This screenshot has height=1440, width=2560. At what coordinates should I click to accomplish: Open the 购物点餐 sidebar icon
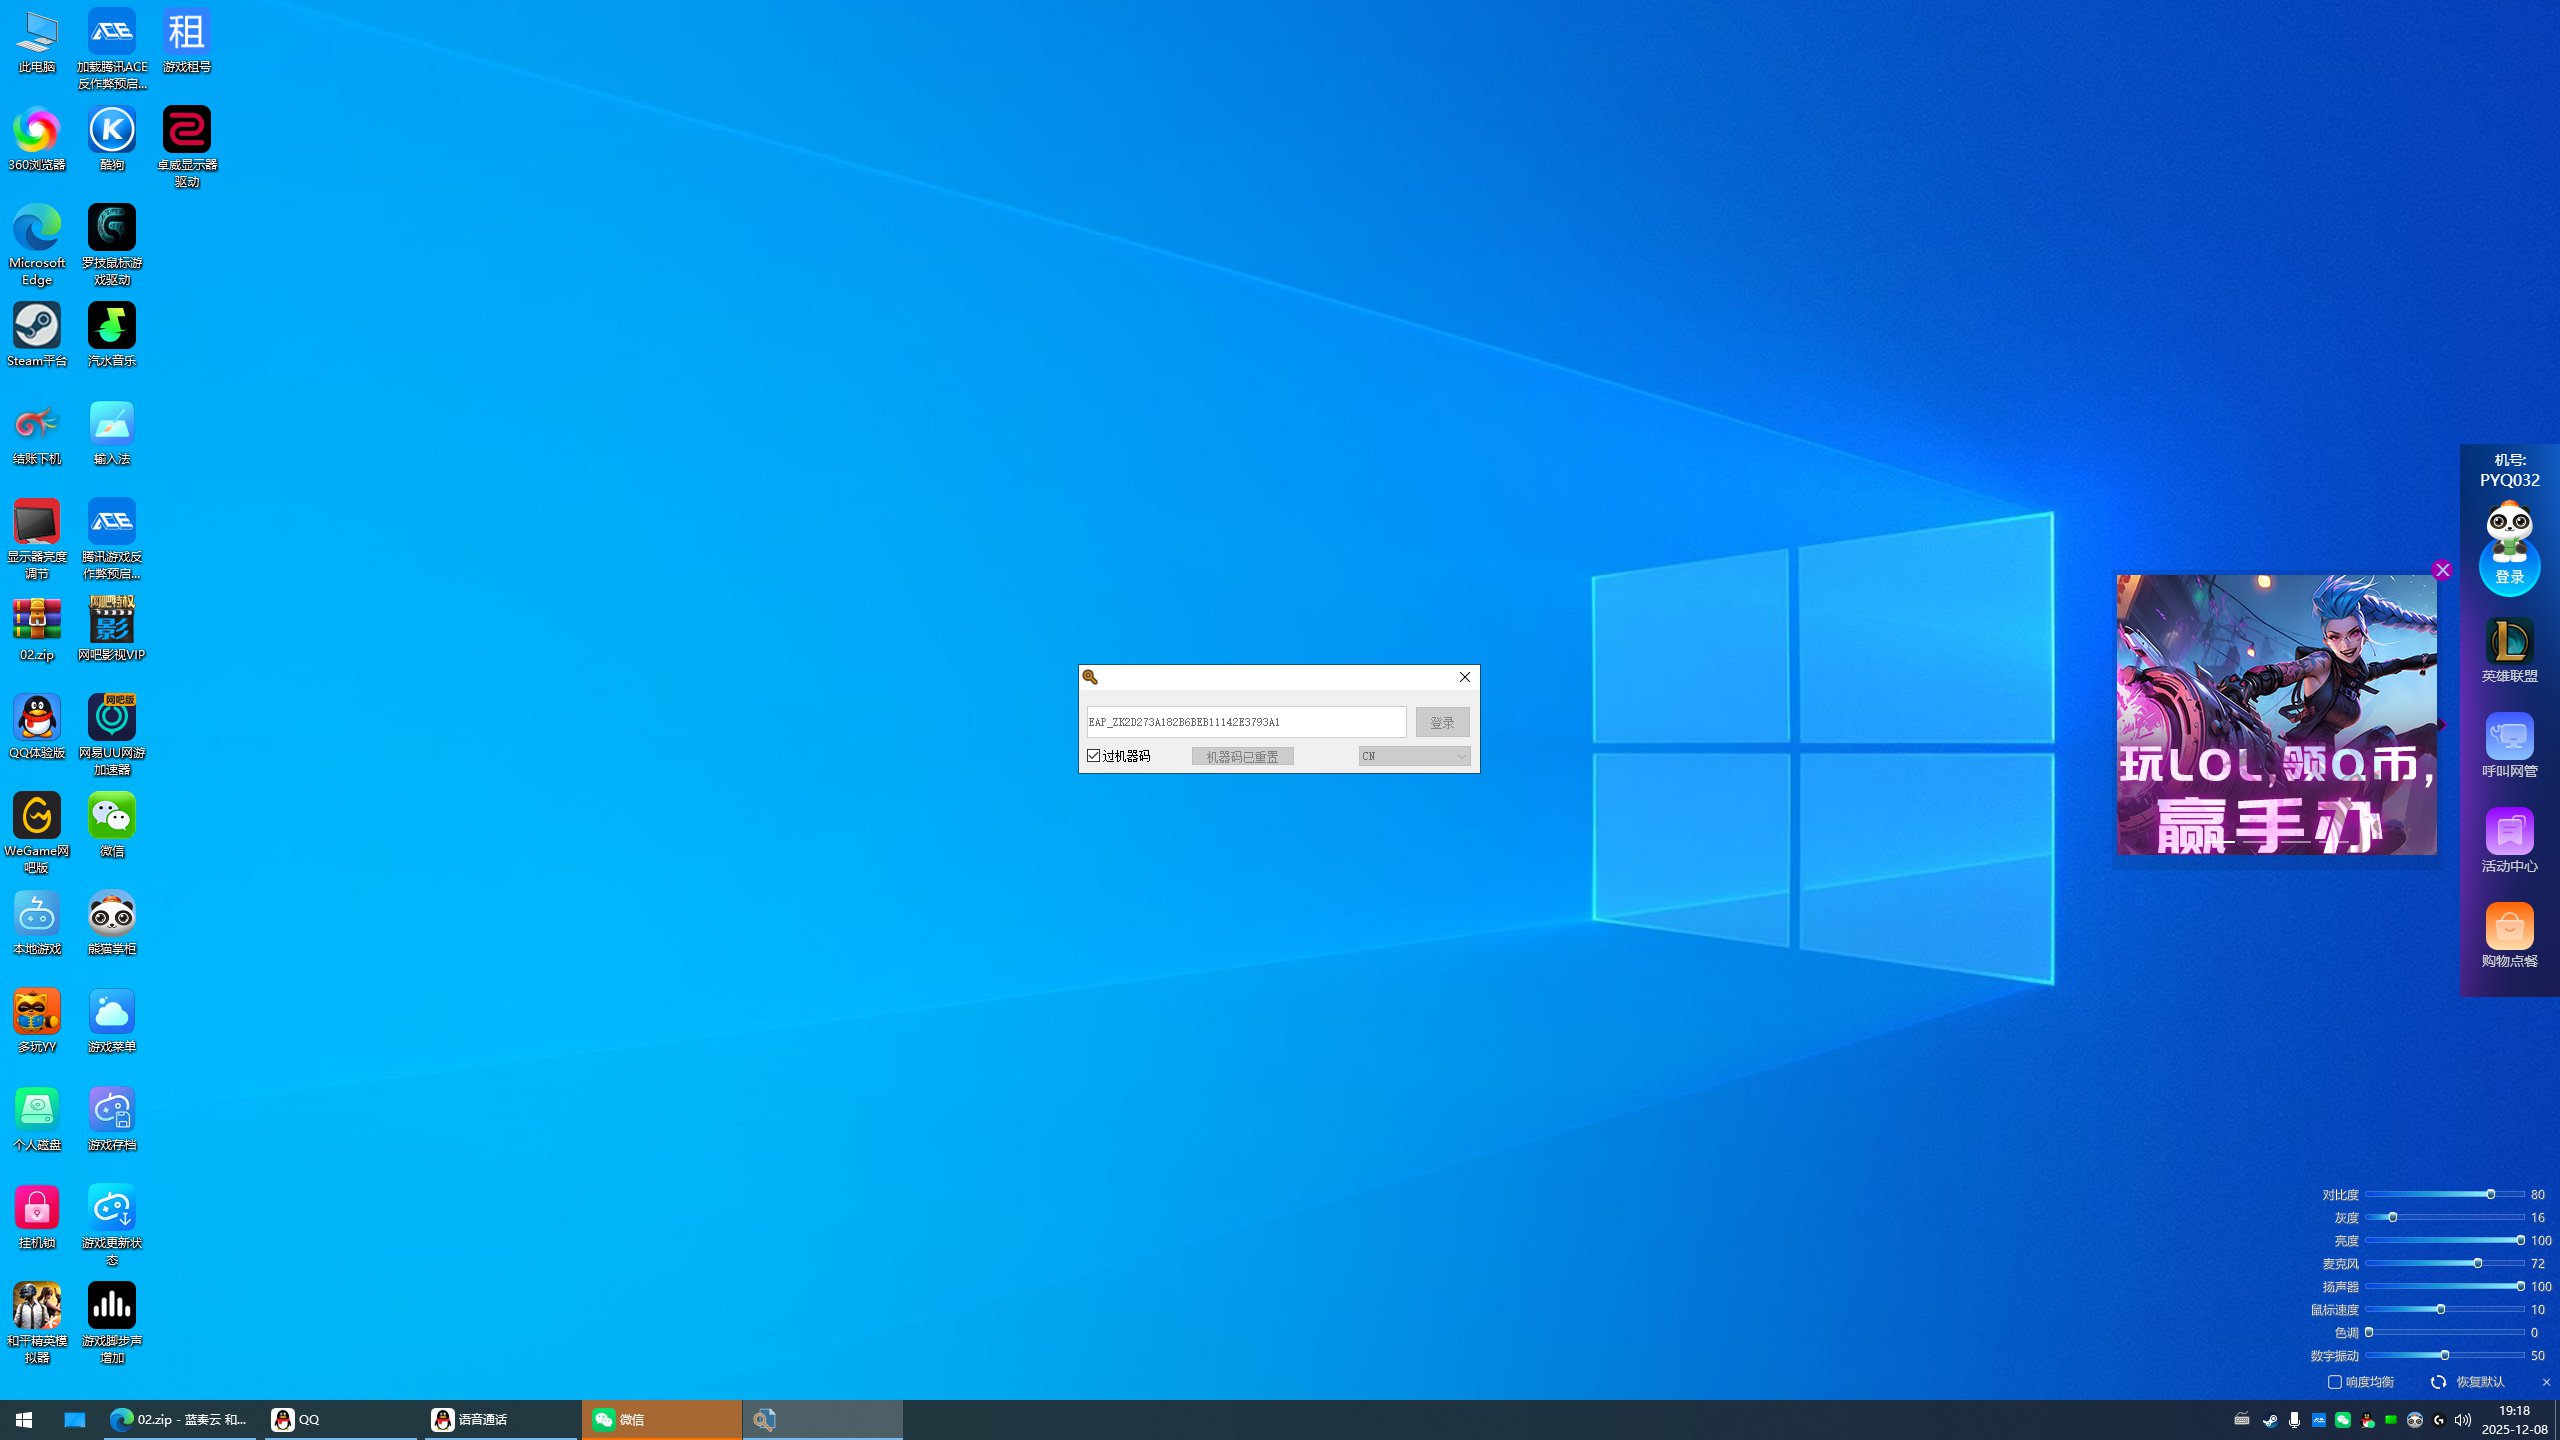(2509, 927)
